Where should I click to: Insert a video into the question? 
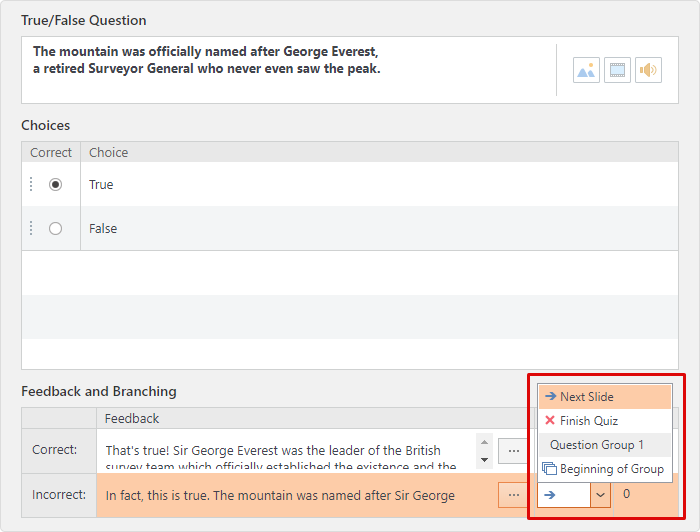pos(617,70)
